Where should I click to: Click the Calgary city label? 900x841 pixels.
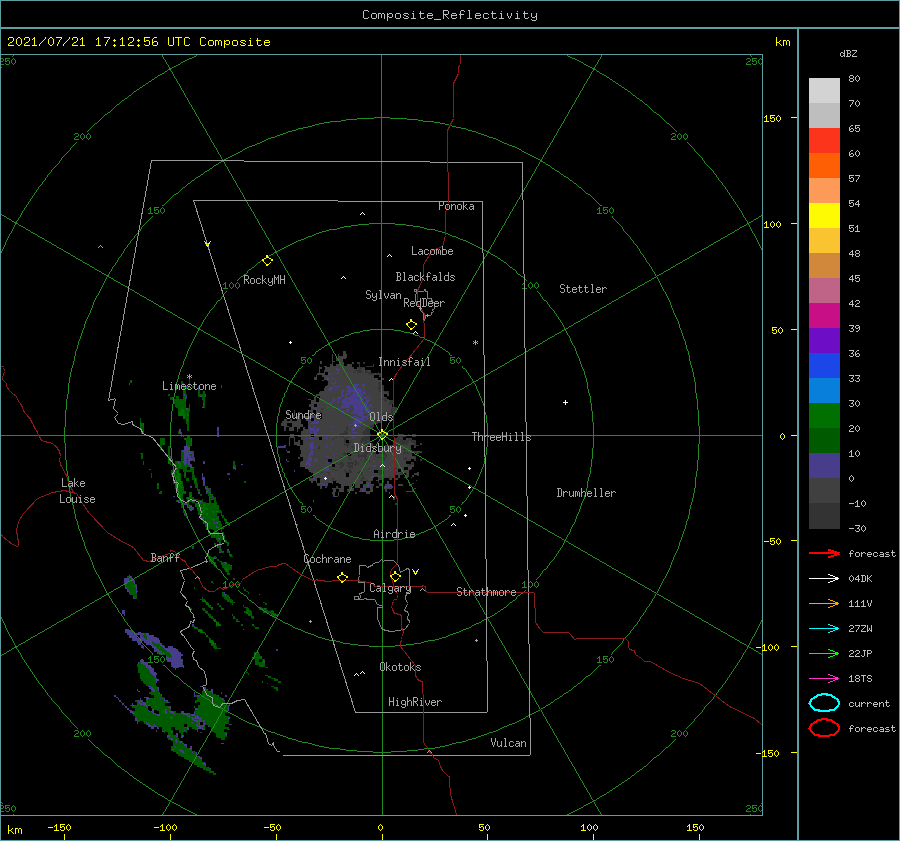coord(390,588)
